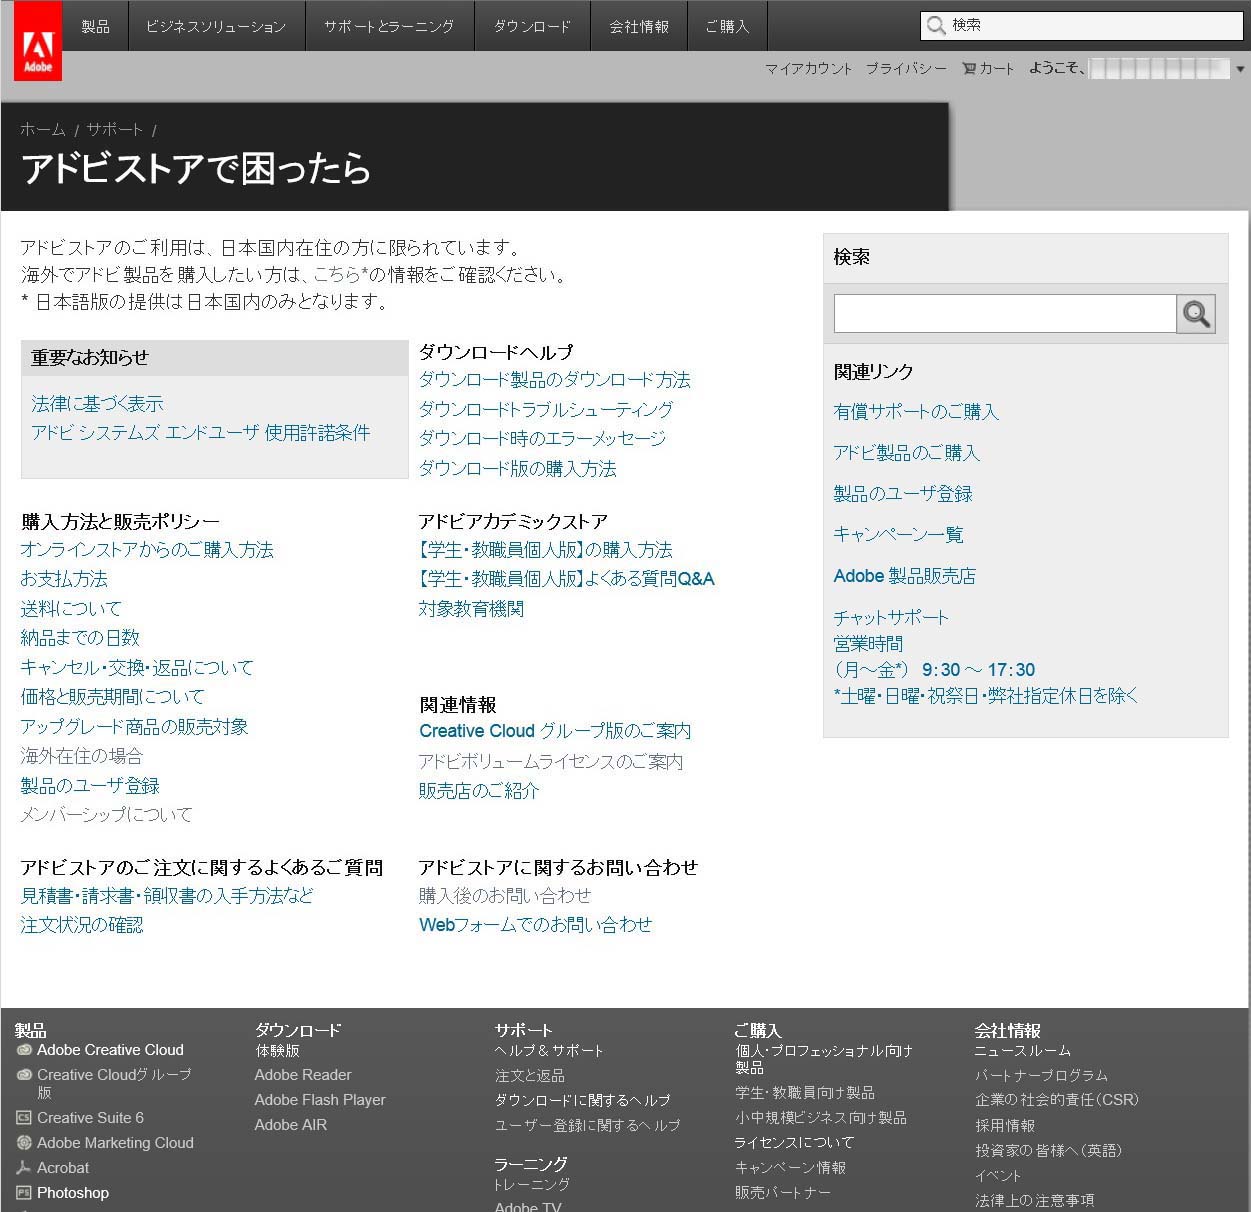The width and height of the screenshot is (1251, 1212).
Task: Open 納品までの日数
Action: click(80, 638)
